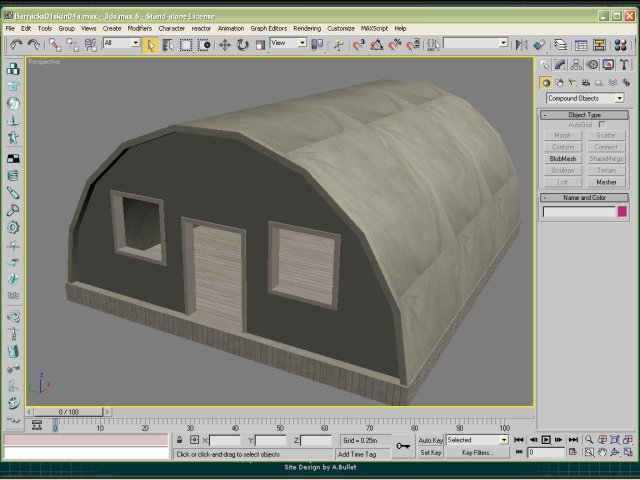Click the key icon for Set Keys

click(x=403, y=446)
